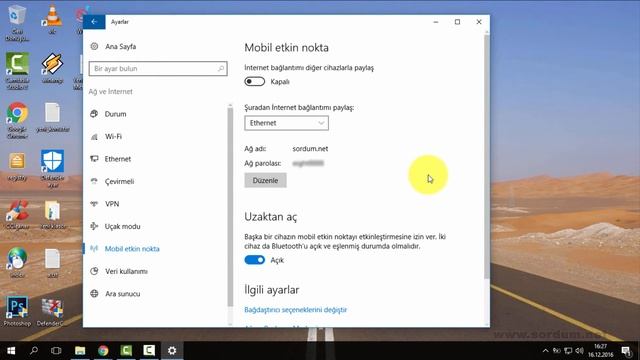Click the chart icon for Veri kullanımı
The image size is (640, 360).
click(x=94, y=271)
